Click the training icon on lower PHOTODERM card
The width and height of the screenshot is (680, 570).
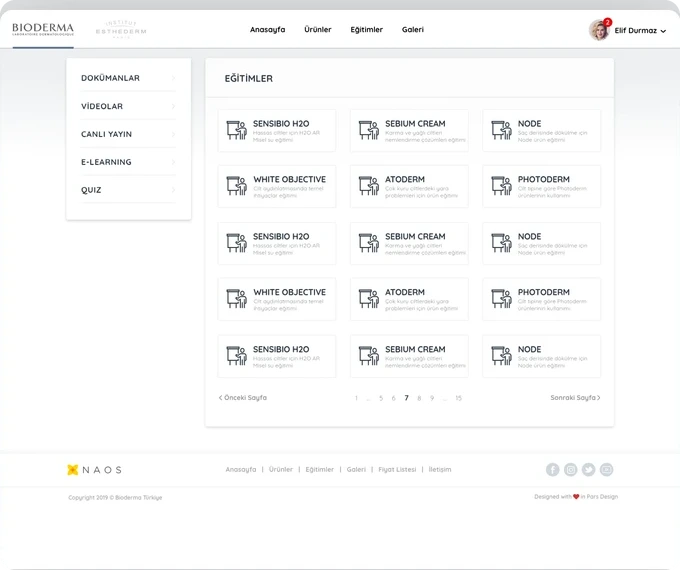501,298
